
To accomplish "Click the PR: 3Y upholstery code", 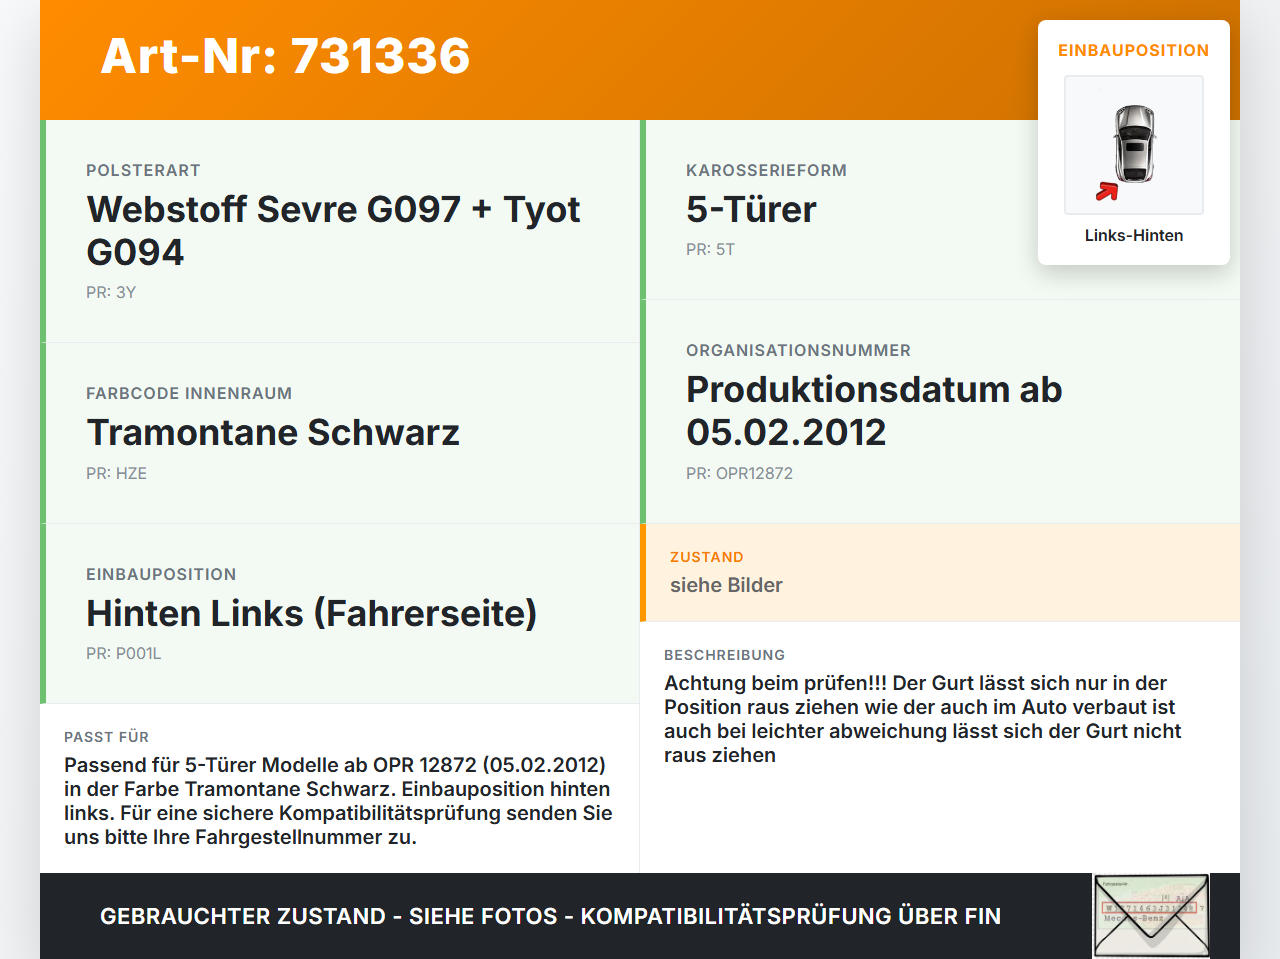I will 111,292.
